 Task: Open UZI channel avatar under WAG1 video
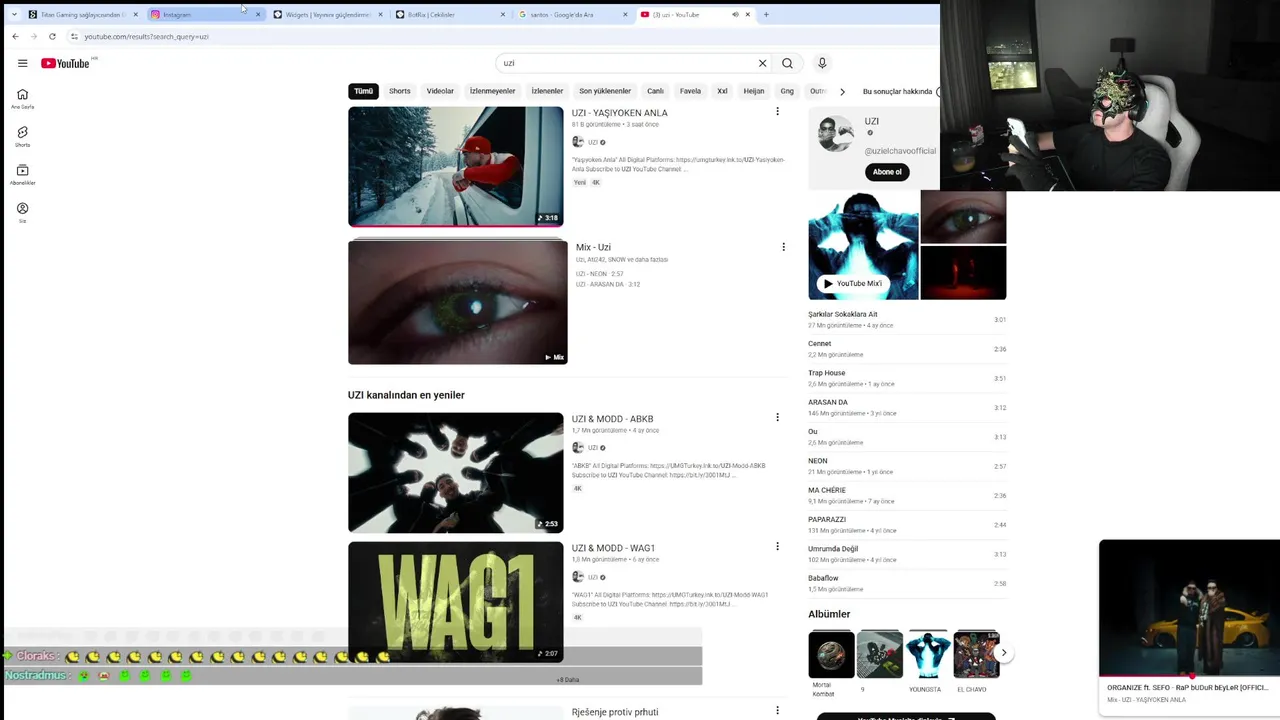point(578,577)
